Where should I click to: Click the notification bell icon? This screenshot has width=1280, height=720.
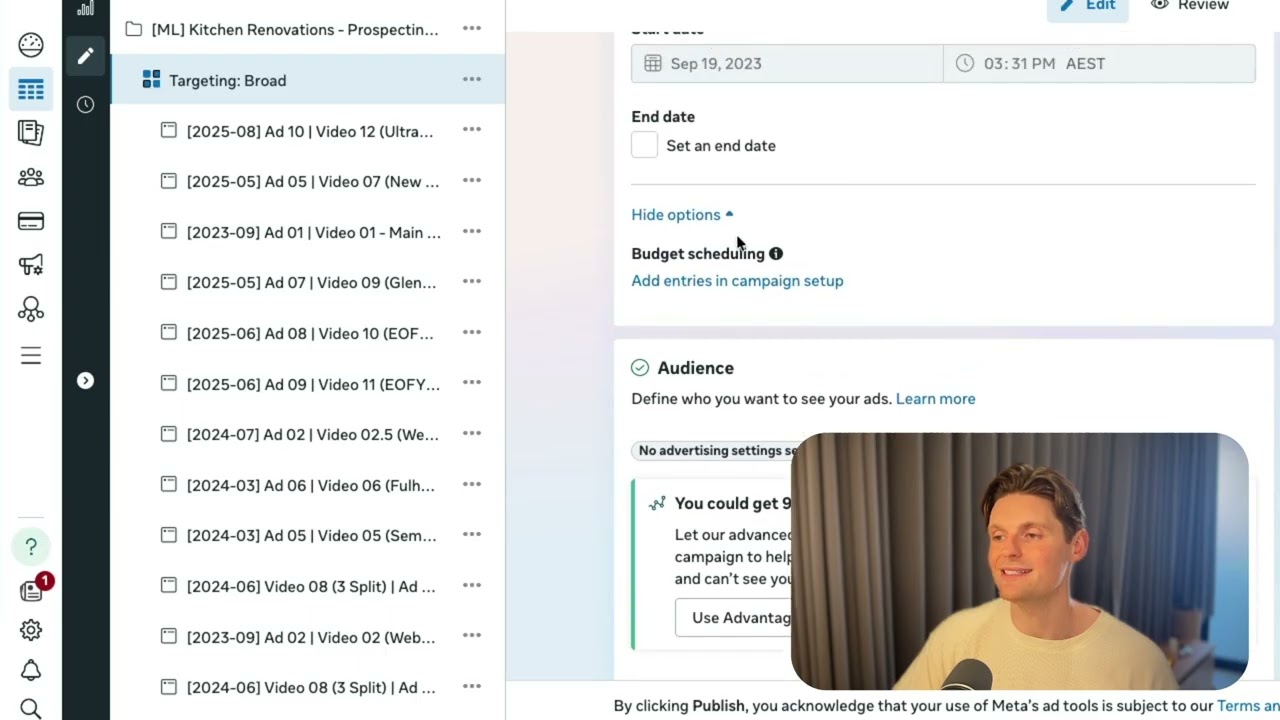31,670
